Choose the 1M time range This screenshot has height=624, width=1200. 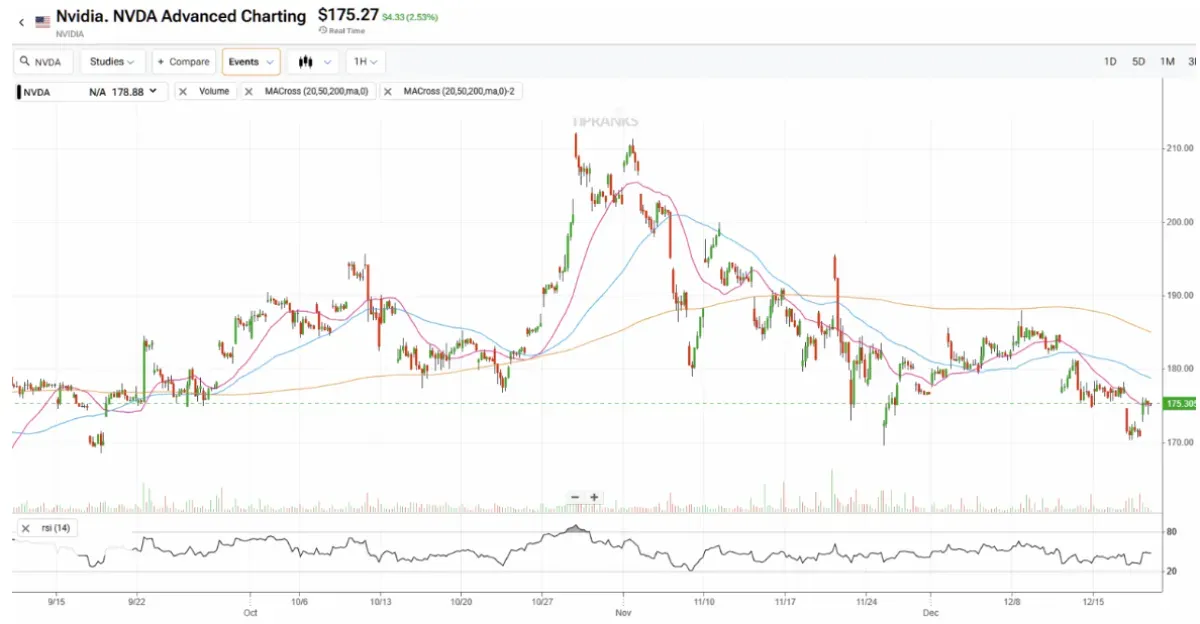(x=1167, y=62)
